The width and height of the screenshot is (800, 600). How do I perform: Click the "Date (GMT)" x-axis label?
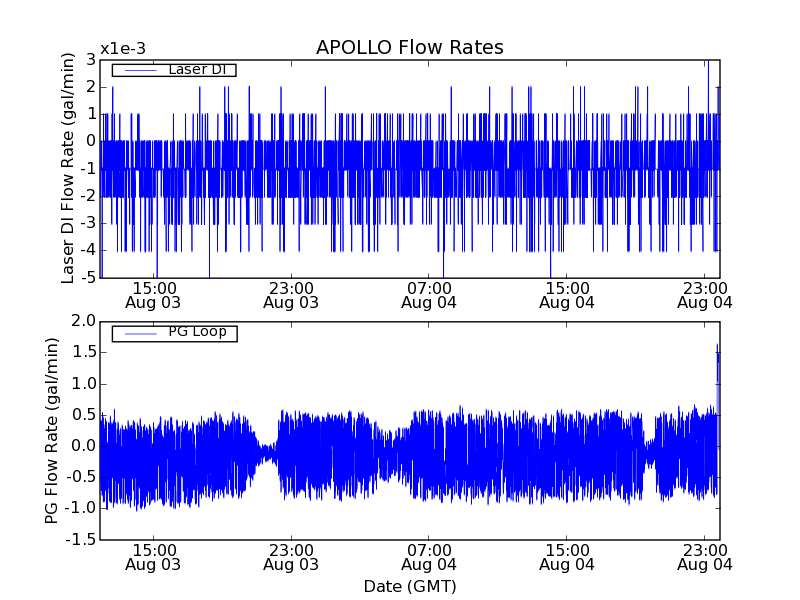[409, 586]
